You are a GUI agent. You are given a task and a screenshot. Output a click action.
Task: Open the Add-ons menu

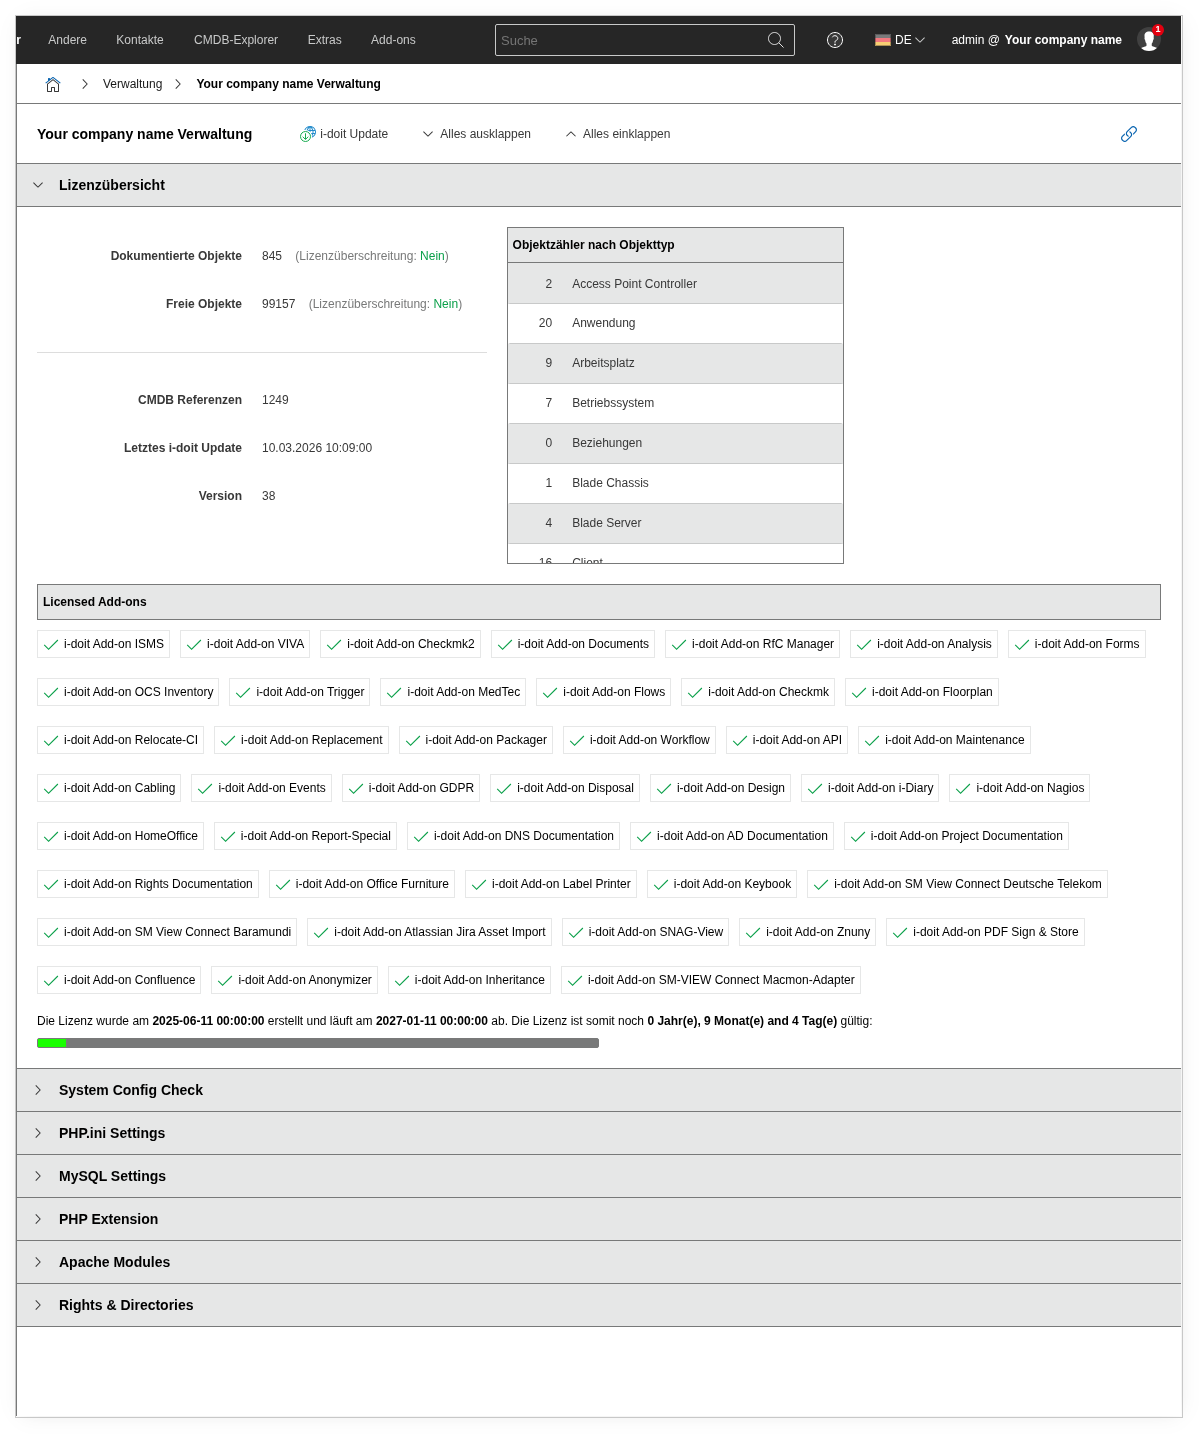tap(393, 40)
